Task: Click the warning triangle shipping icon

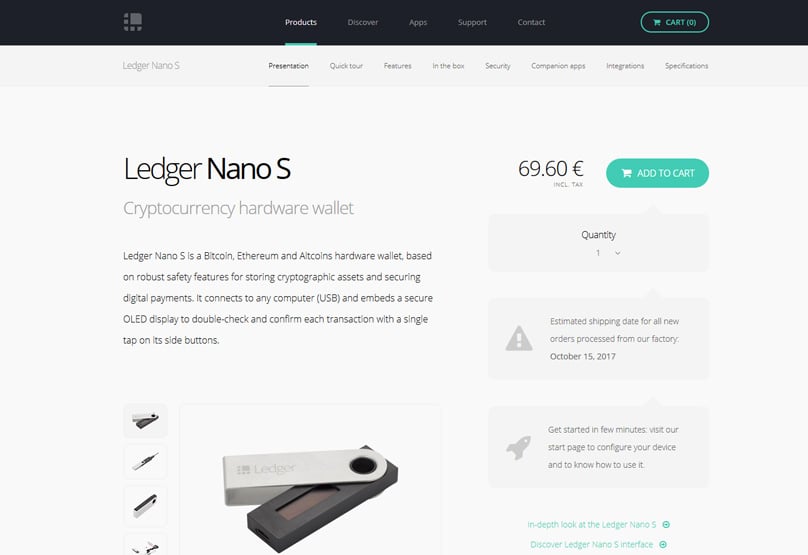Action: (x=519, y=338)
